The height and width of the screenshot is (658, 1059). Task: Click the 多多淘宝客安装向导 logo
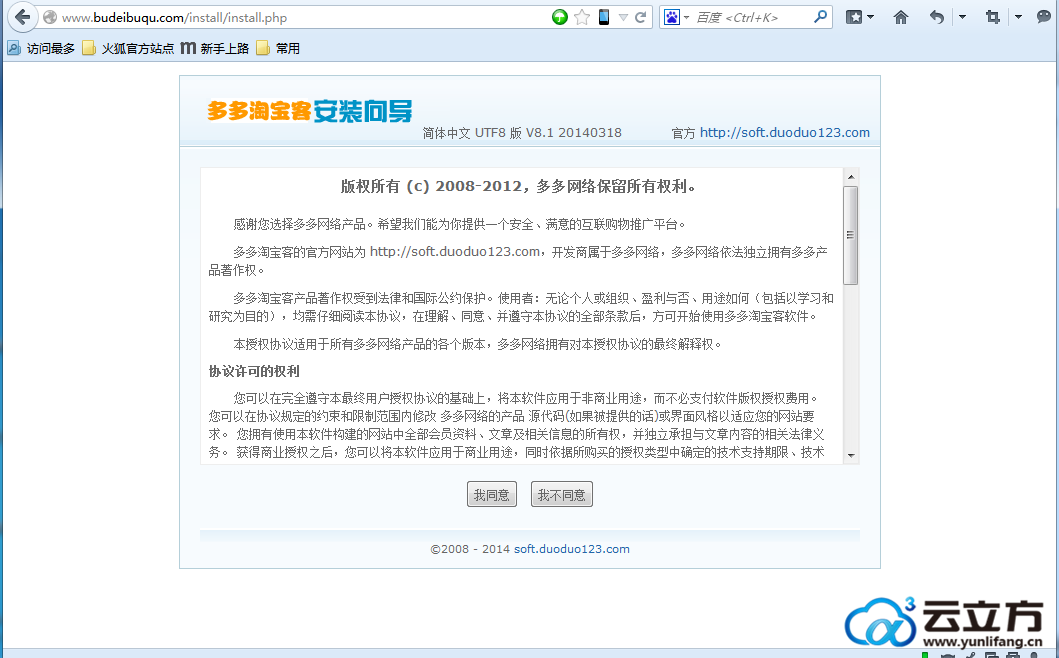tap(309, 111)
